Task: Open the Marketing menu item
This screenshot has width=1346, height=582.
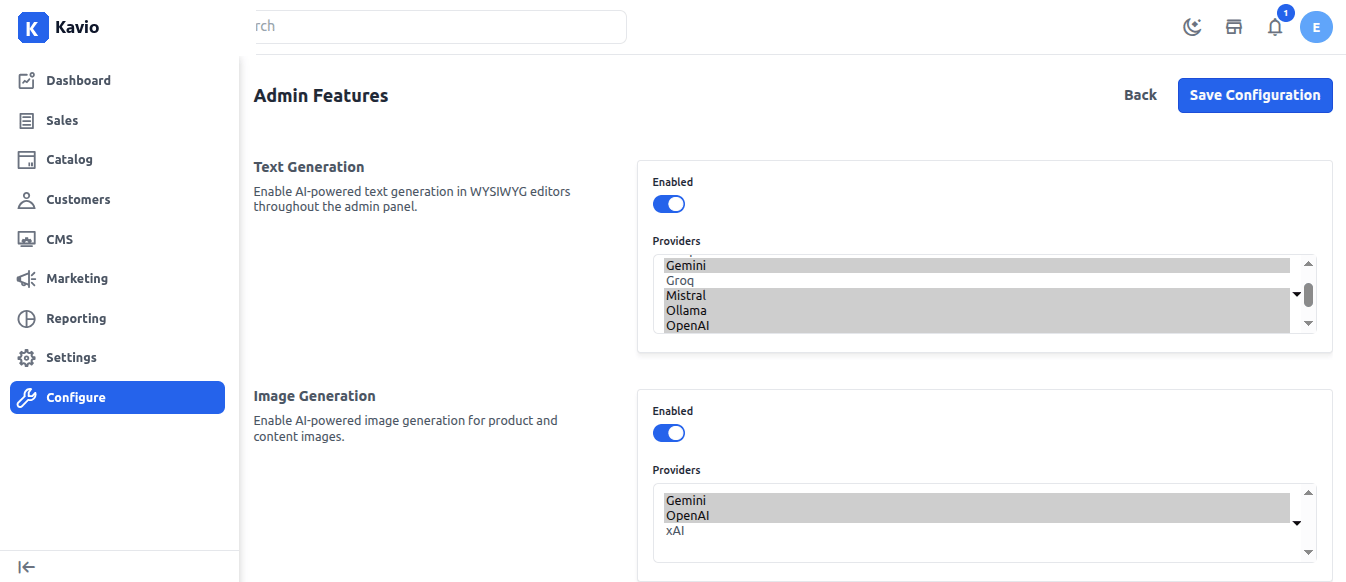Action: (x=117, y=279)
